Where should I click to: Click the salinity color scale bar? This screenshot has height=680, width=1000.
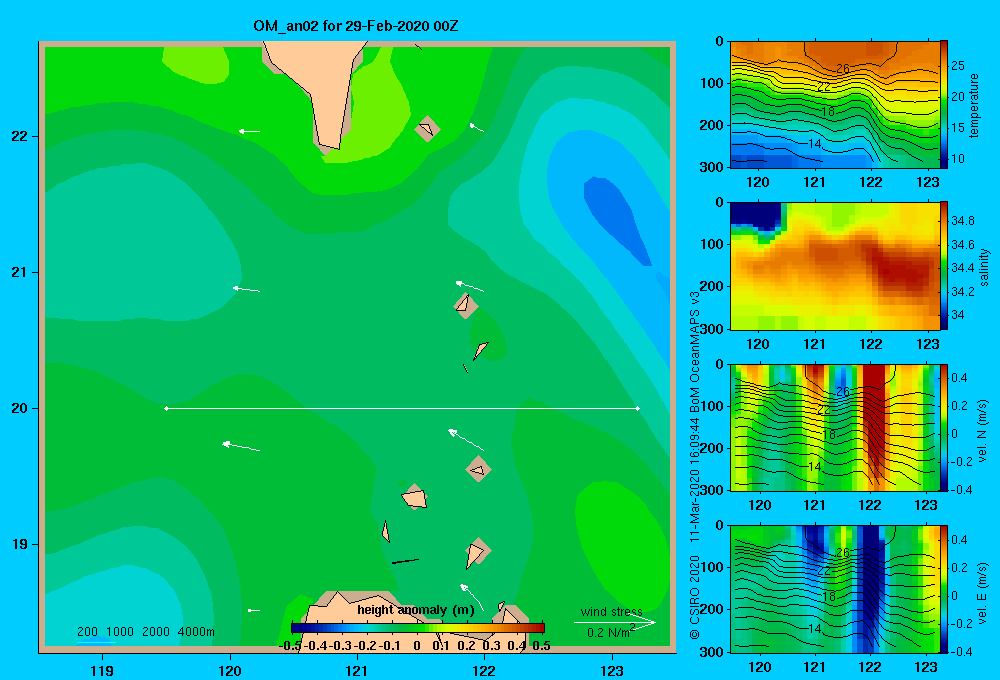[944, 265]
